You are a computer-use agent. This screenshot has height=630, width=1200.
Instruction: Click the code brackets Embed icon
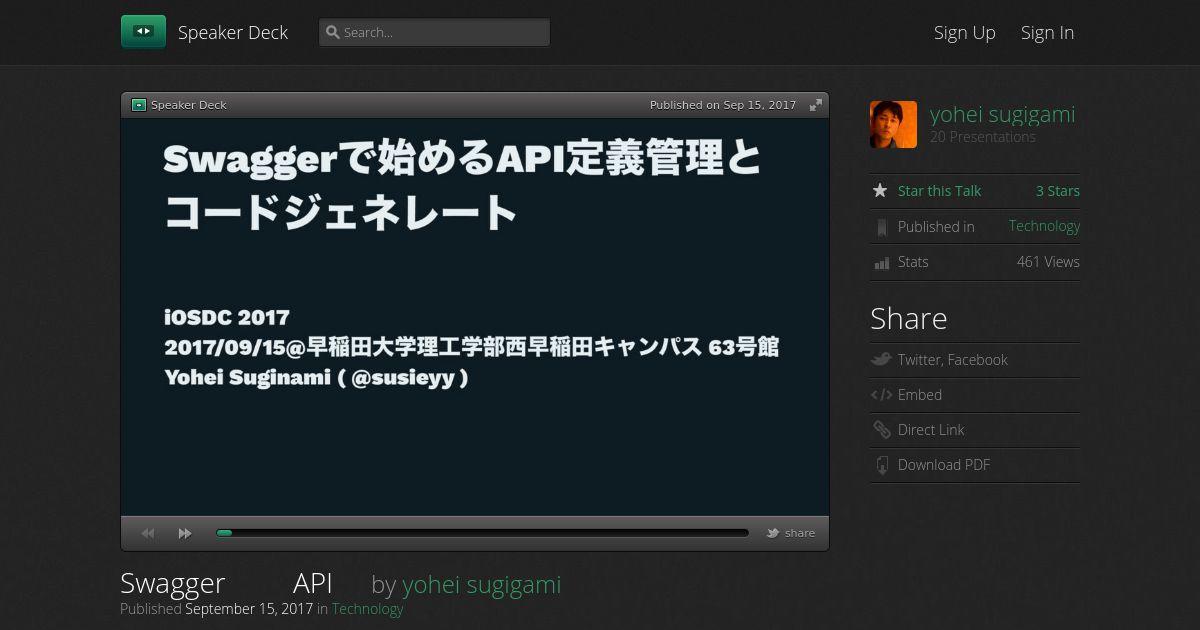[881, 395]
